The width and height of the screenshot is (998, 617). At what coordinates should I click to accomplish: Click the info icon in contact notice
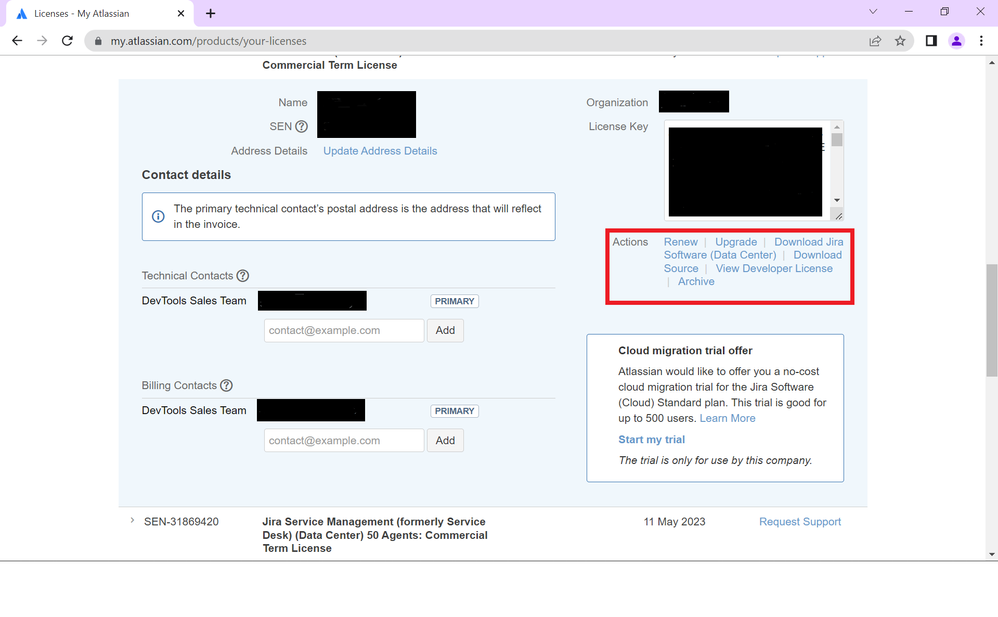coord(158,216)
